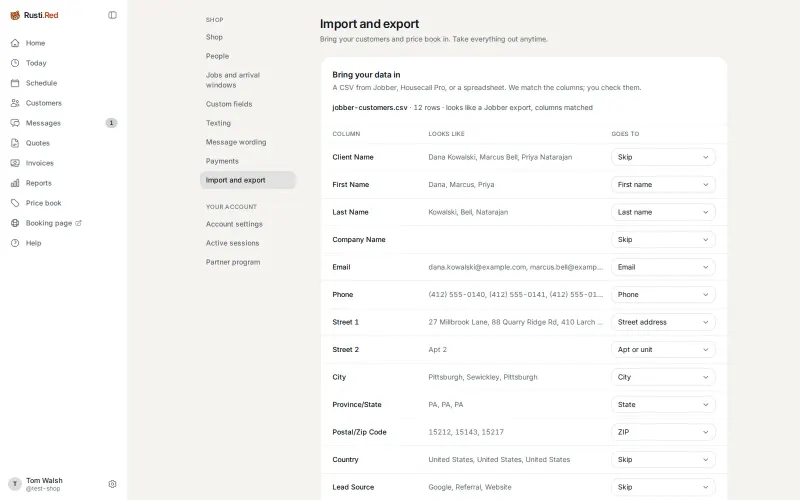The image size is (800, 500).
Task: Click the Messages chat bubble icon
Action: point(15,123)
